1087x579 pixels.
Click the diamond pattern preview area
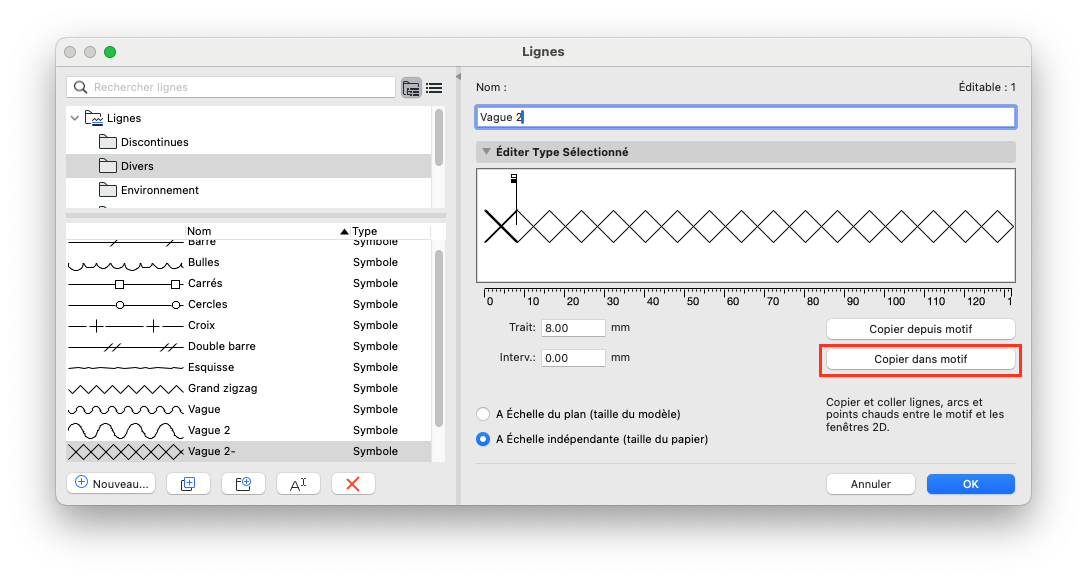point(746,225)
